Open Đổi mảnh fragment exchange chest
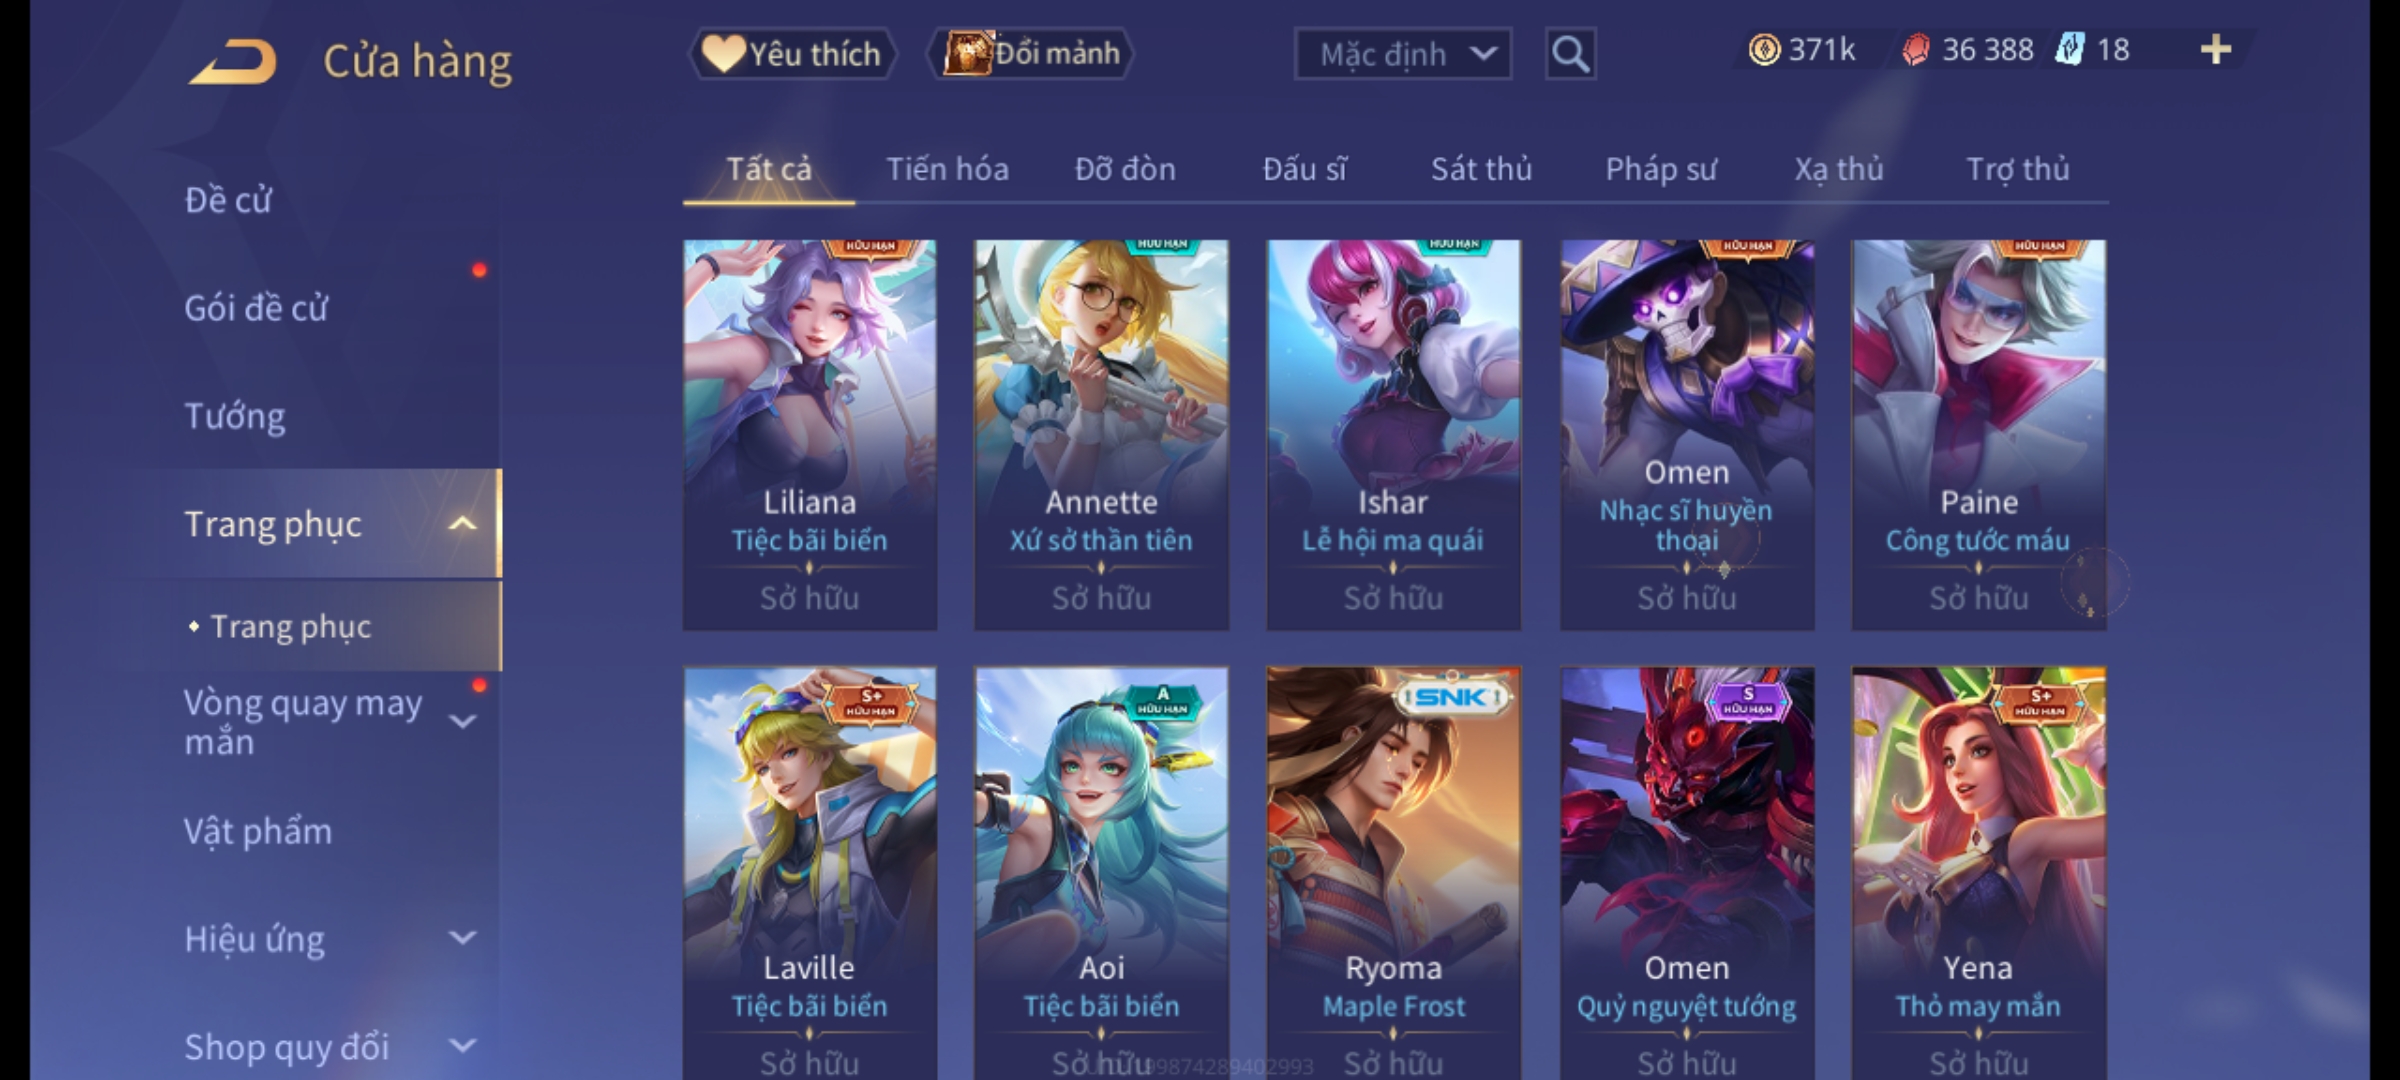This screenshot has width=2400, height=1080. [1030, 53]
